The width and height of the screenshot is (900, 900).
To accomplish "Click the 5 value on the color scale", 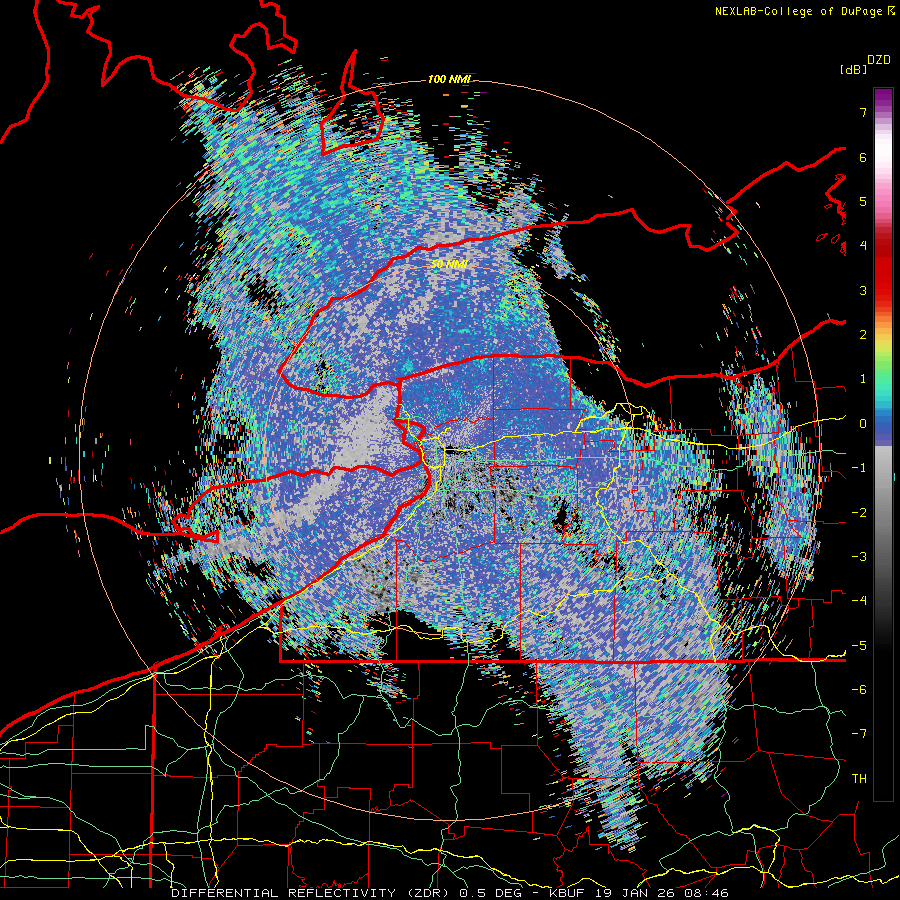I will pyautogui.click(x=863, y=201).
